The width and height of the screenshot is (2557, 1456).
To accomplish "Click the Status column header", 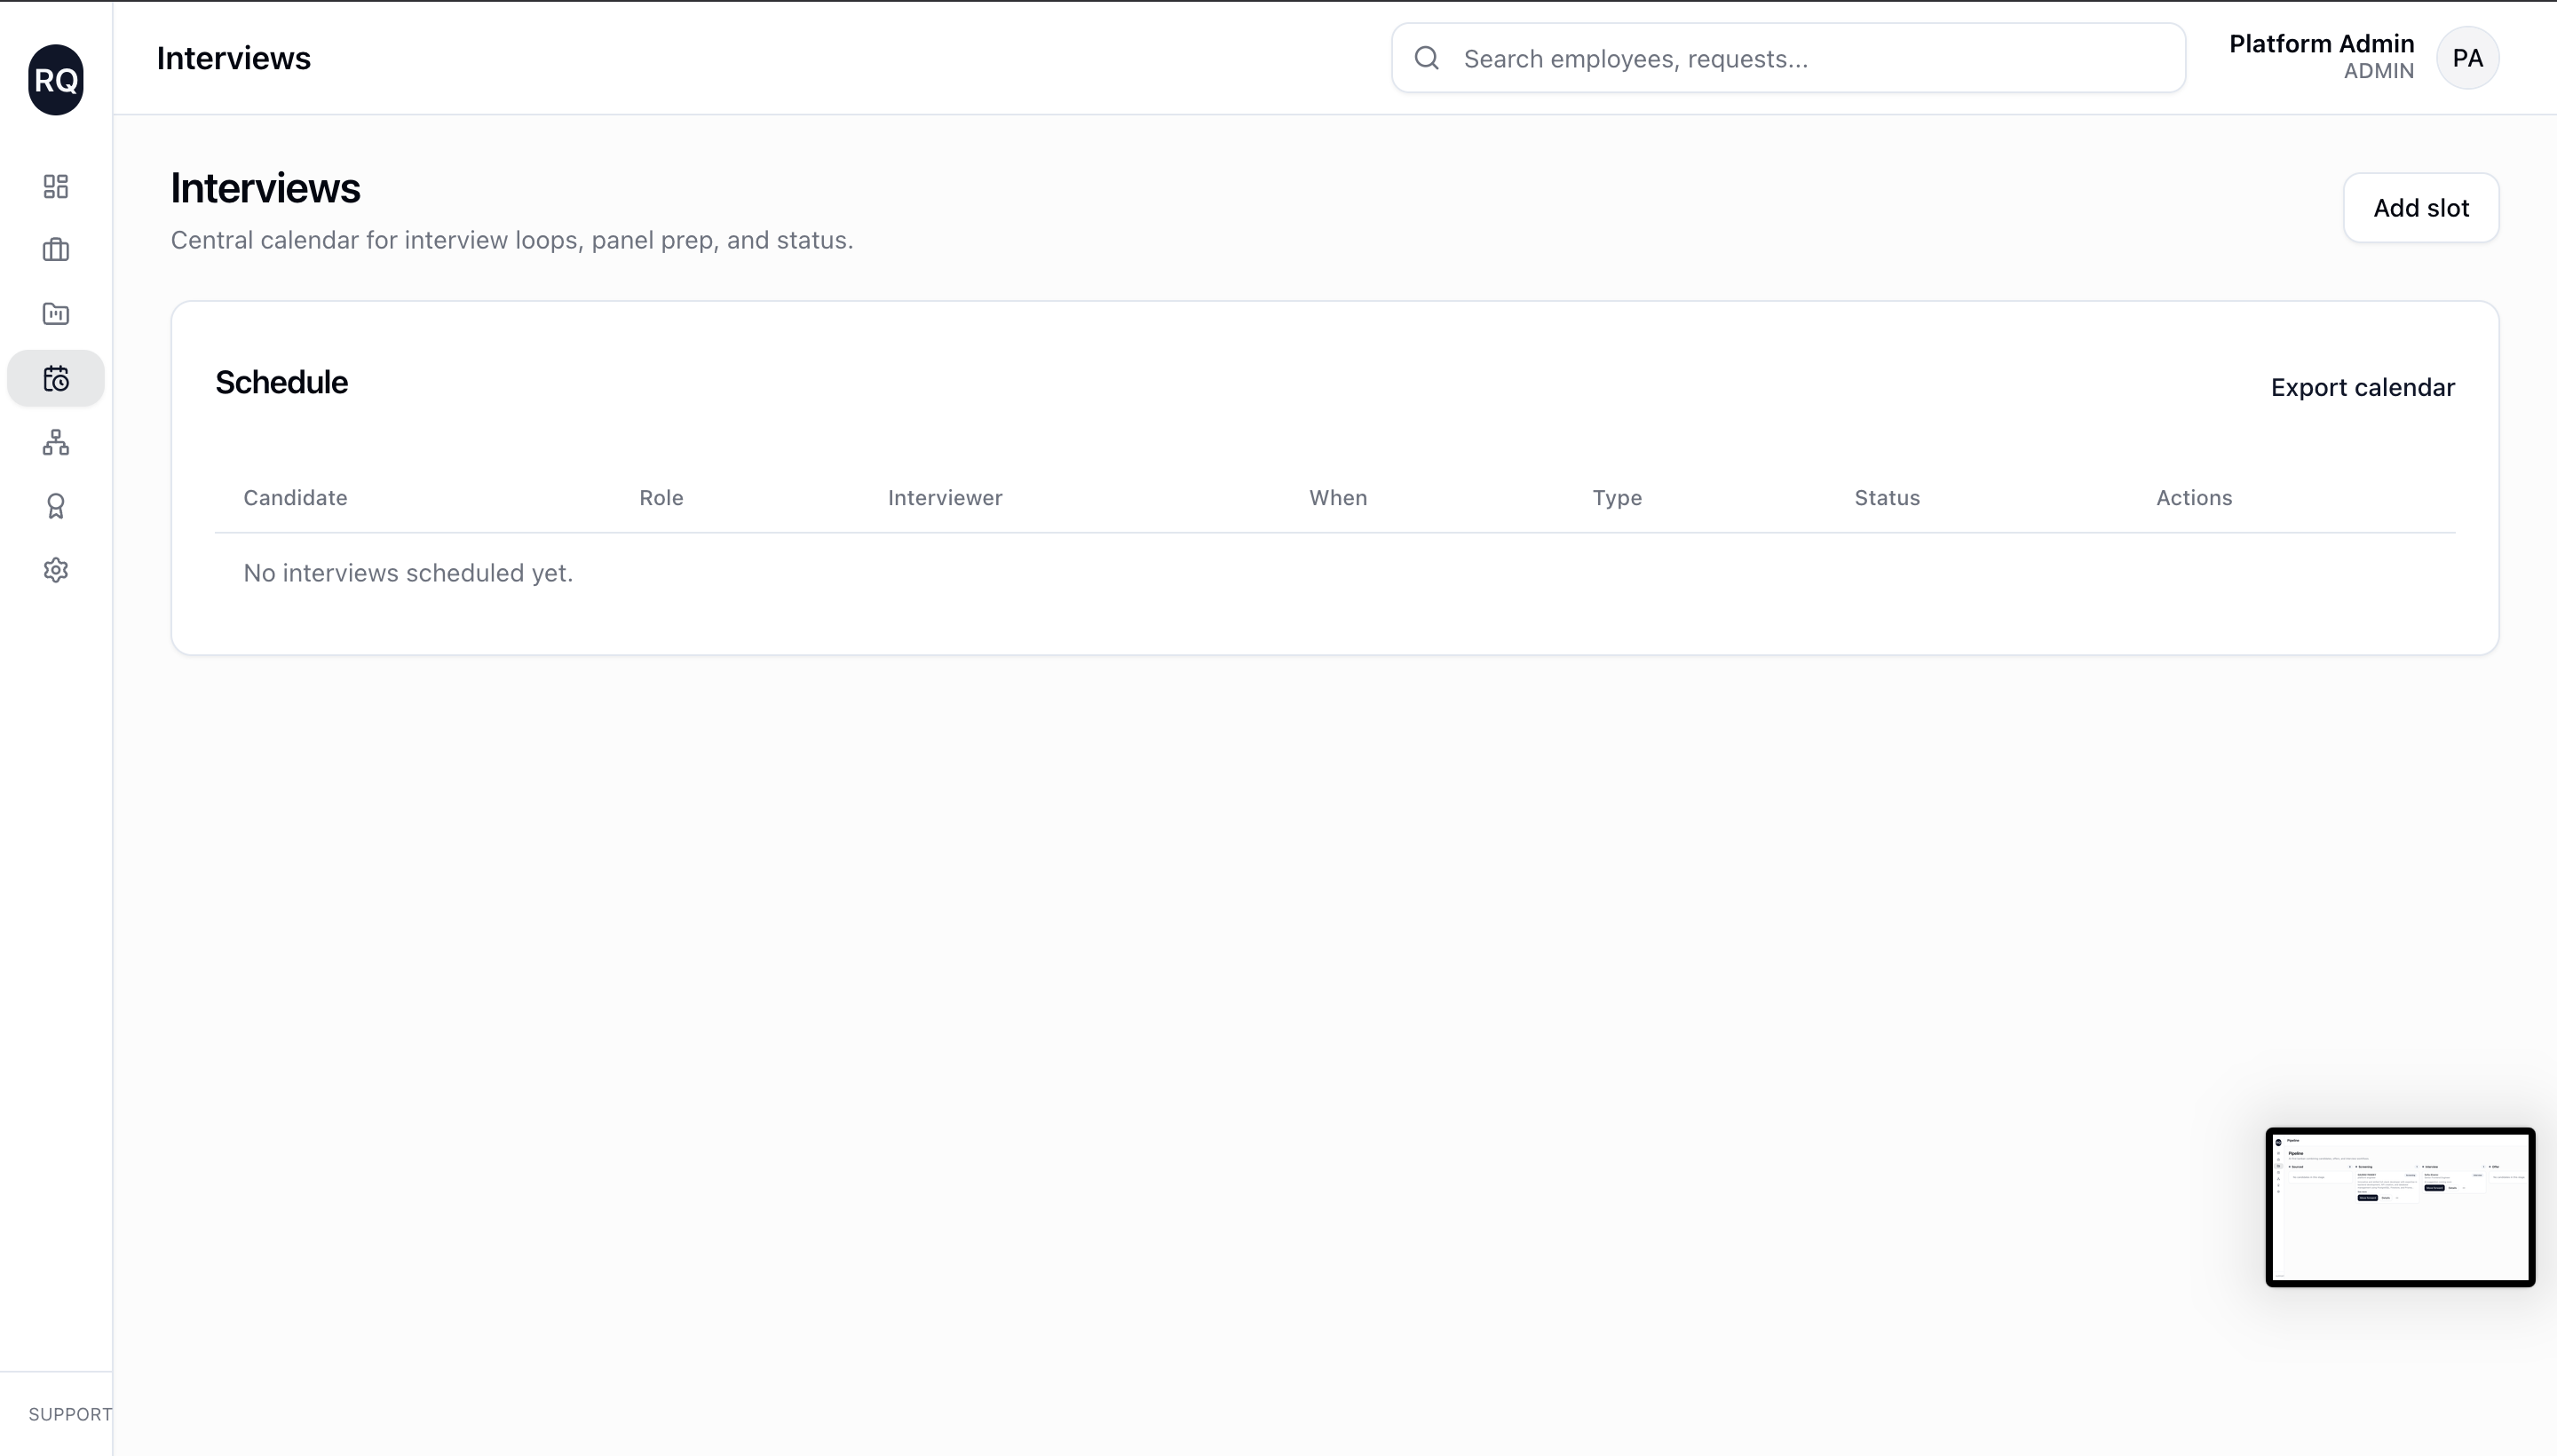I will [x=1887, y=498].
